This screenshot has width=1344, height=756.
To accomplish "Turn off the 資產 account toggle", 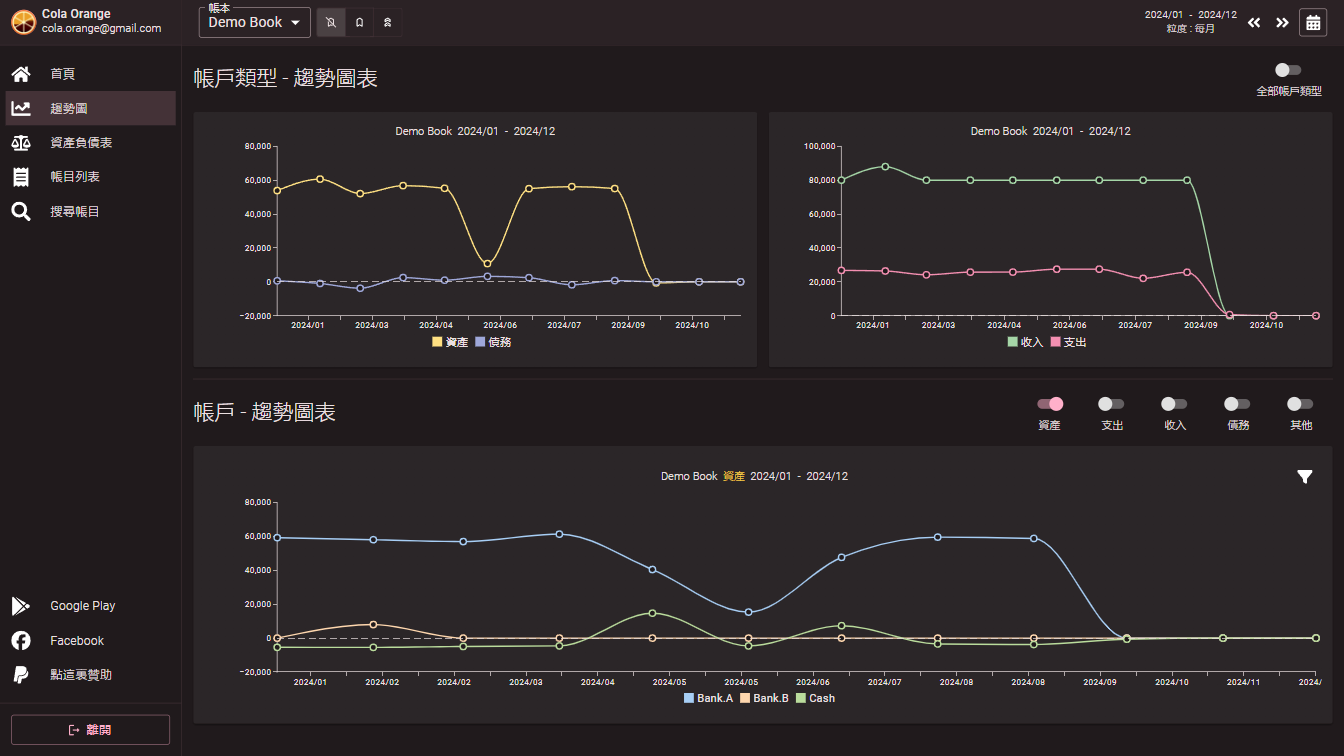I will click(x=1049, y=404).
